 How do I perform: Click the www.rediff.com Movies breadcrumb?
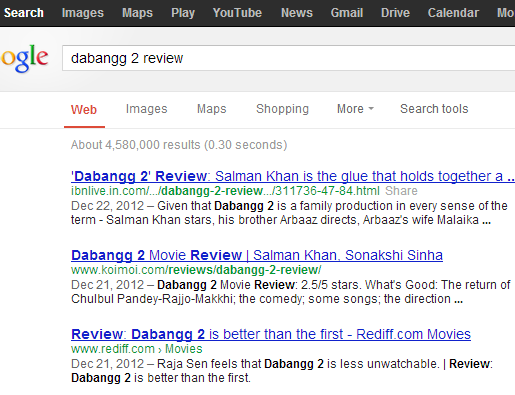pos(137,349)
